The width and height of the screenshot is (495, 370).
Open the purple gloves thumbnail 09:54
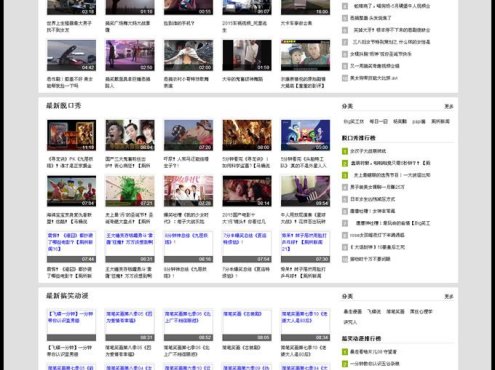pos(305,191)
